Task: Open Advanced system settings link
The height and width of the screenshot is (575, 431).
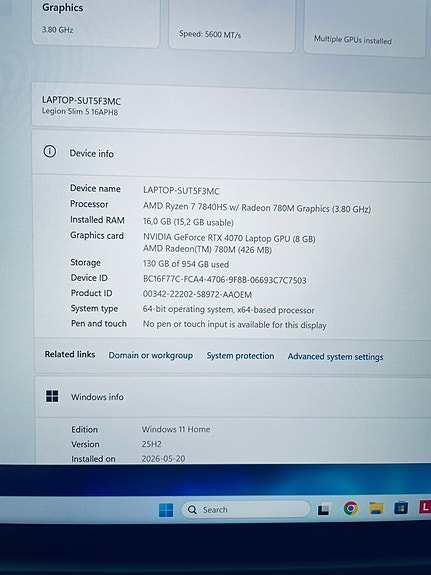Action: point(335,356)
